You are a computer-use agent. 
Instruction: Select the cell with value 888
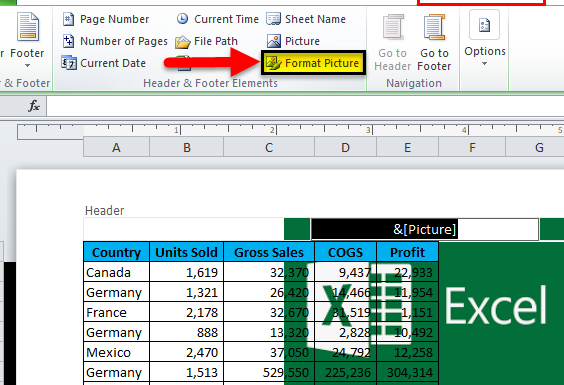(x=187, y=332)
